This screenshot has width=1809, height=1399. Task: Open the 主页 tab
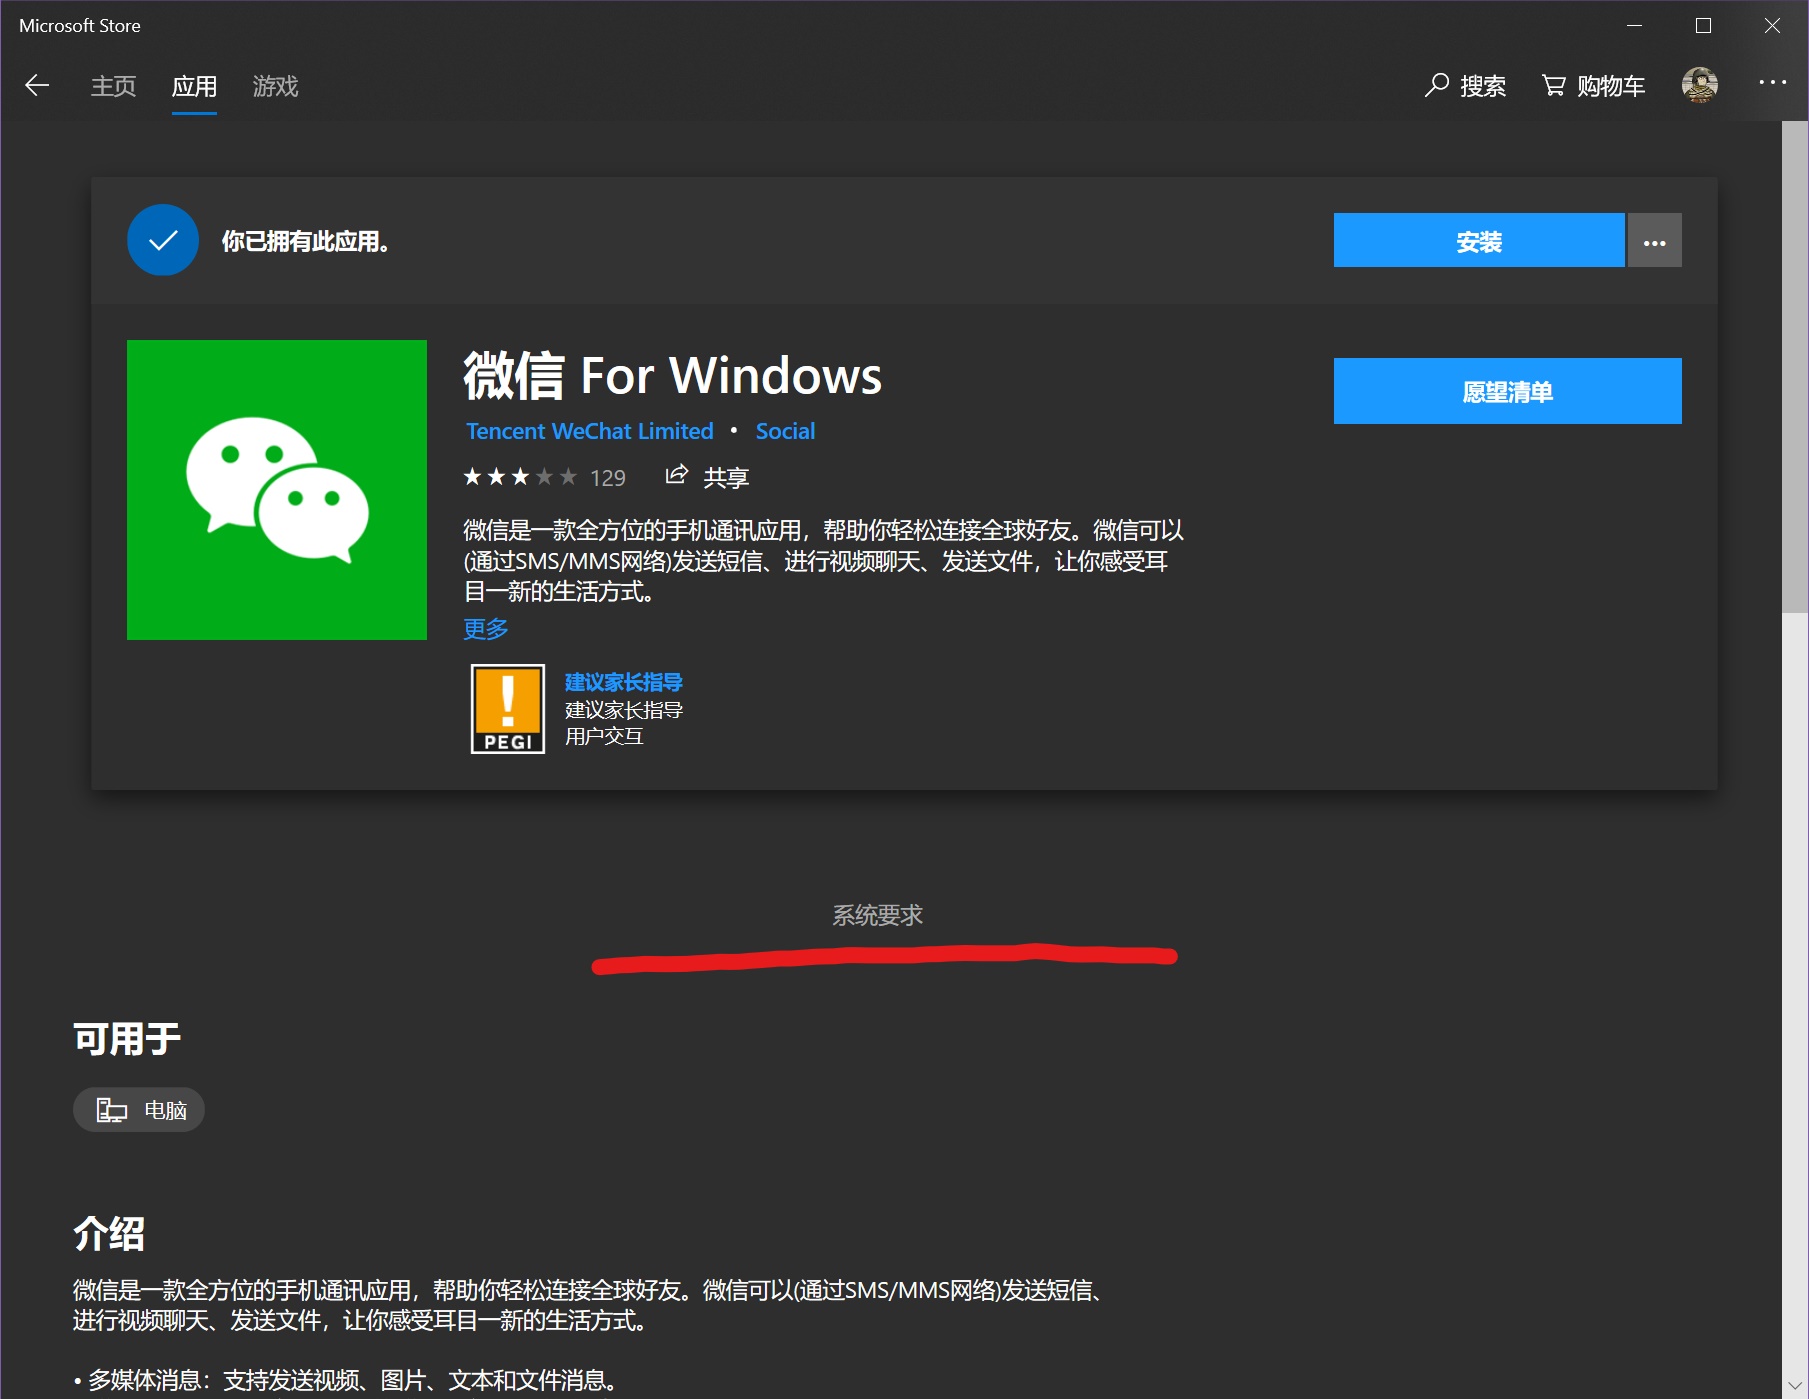pyautogui.click(x=113, y=86)
